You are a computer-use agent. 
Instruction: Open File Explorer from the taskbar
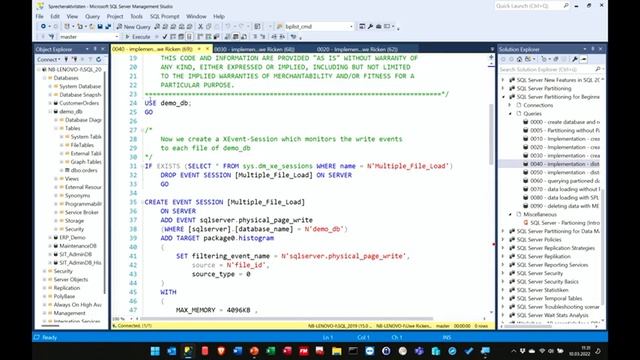336,351
